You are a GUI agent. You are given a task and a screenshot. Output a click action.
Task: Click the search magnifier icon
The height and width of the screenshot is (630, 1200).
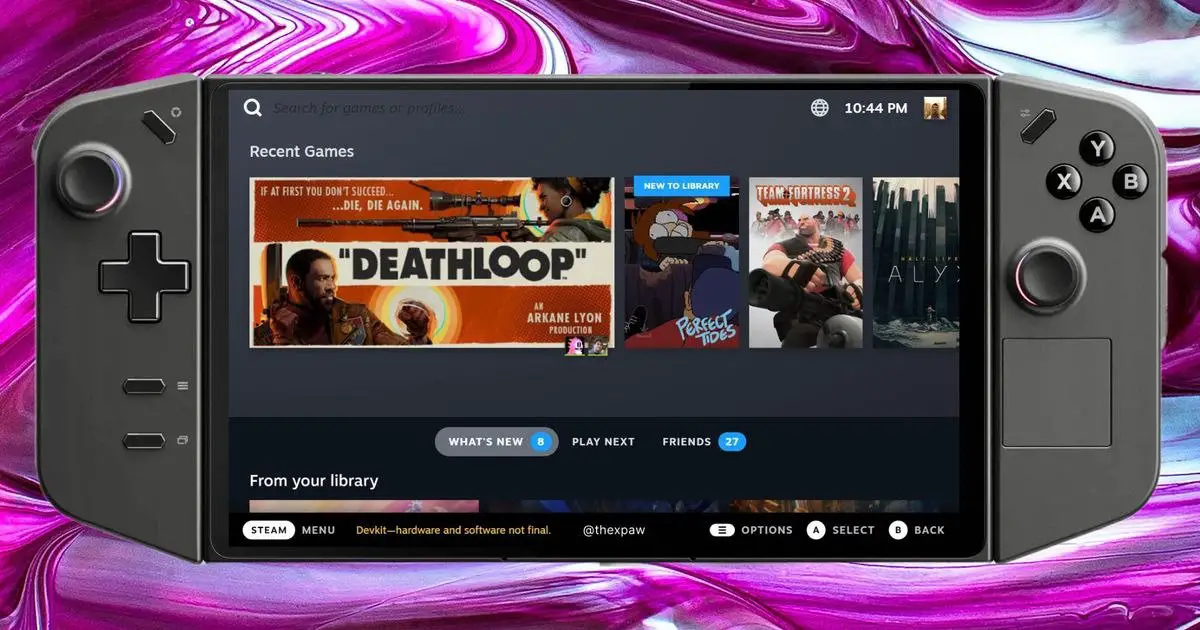pos(253,108)
